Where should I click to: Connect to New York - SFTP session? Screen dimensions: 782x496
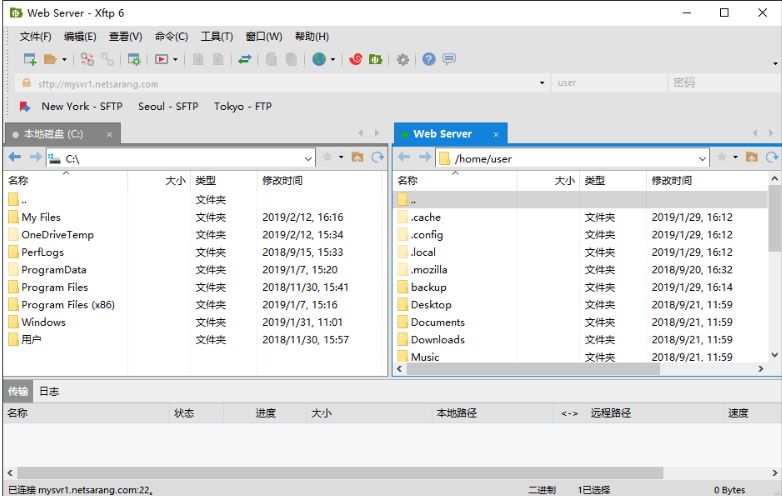[x=82, y=106]
